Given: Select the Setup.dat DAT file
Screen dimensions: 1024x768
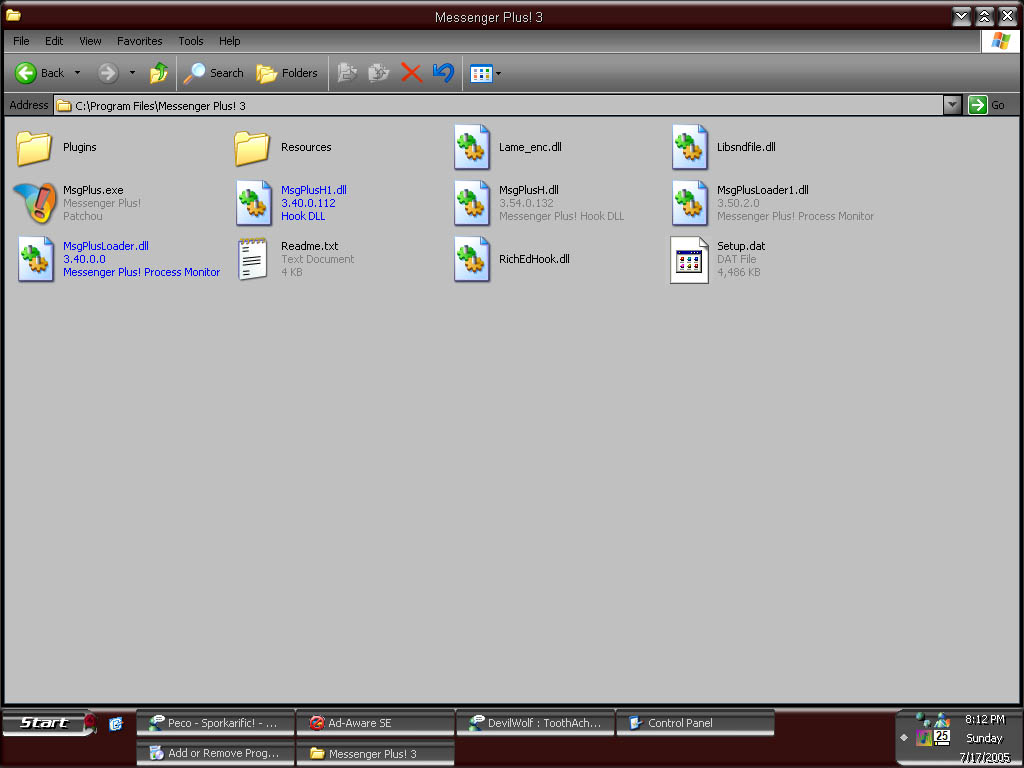Looking at the screenshot, I should 740,245.
